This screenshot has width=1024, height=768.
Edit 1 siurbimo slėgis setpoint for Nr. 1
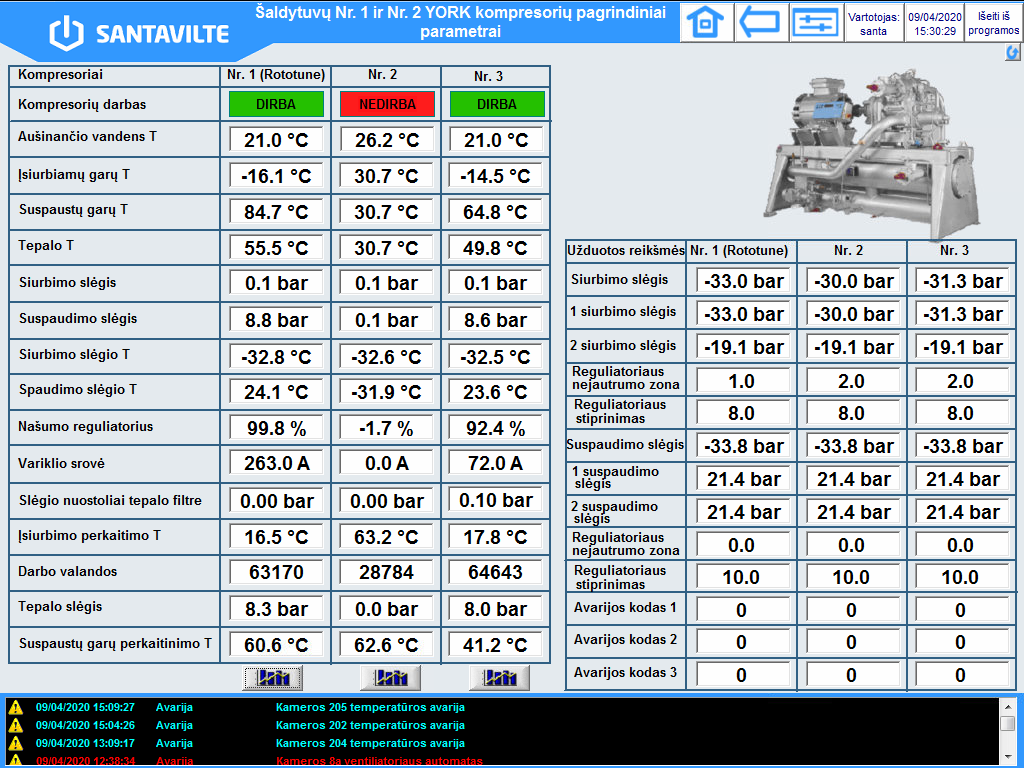[x=743, y=314]
